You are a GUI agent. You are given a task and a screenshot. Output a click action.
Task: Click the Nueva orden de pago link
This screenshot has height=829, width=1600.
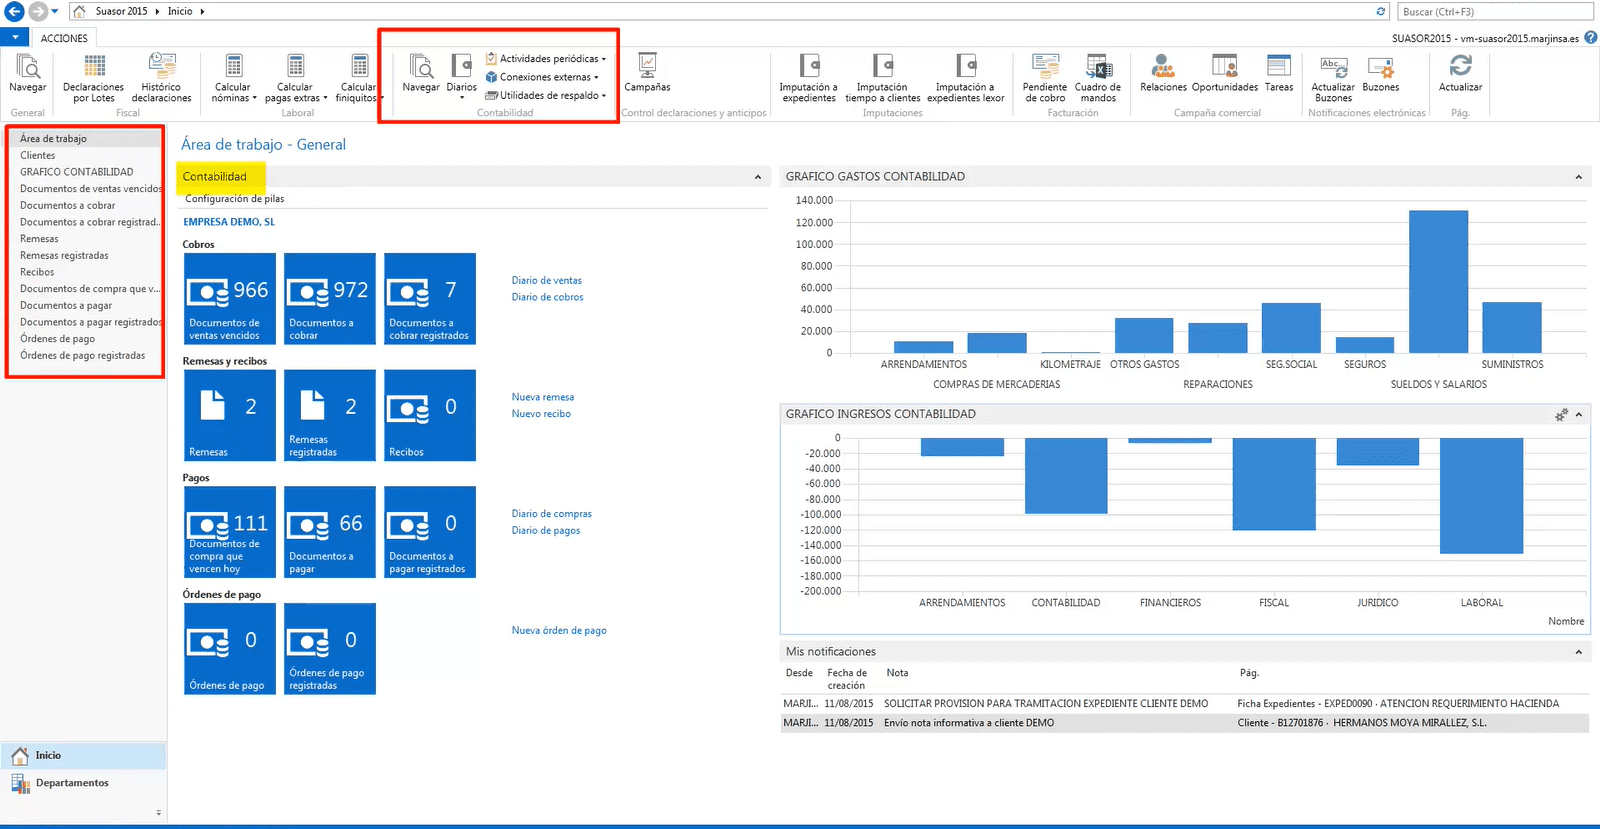point(559,631)
